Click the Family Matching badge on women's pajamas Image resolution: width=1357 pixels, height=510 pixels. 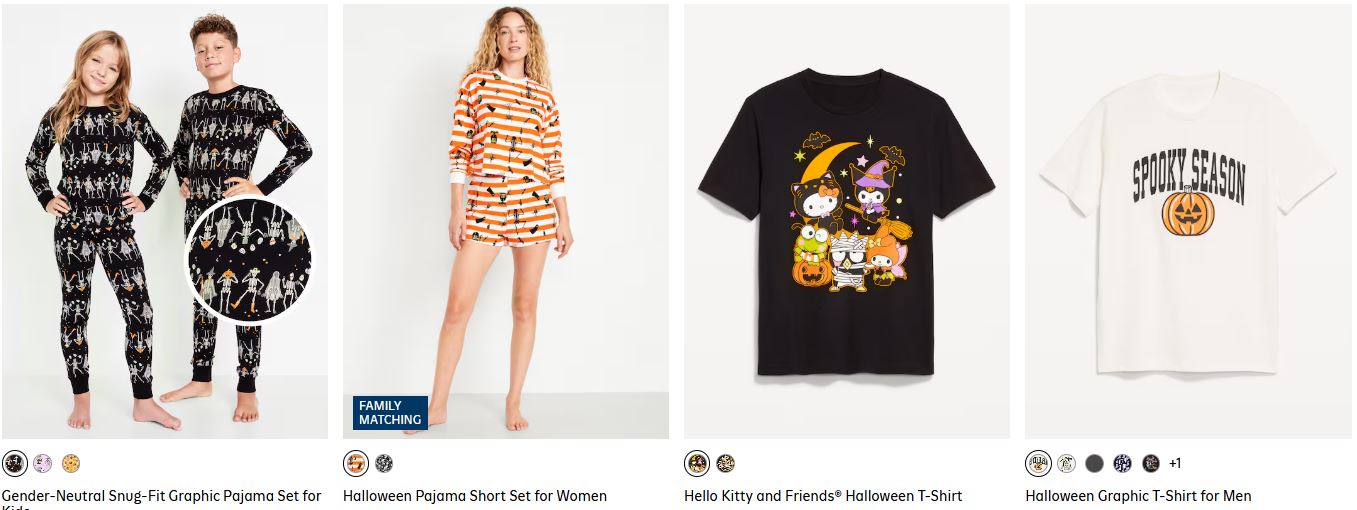[390, 413]
